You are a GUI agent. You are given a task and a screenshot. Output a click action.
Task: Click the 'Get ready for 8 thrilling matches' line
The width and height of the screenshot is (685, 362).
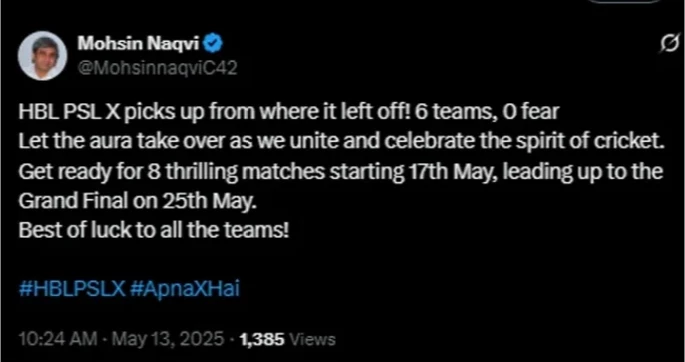coord(341,172)
